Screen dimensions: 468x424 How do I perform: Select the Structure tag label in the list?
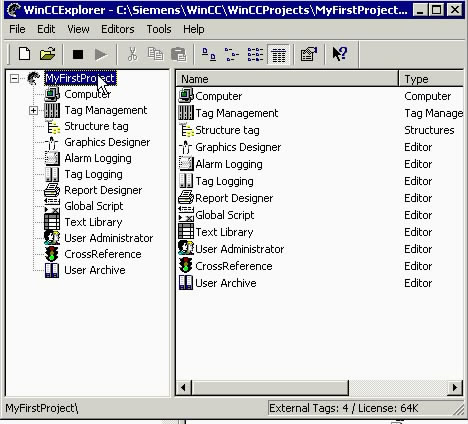(227, 130)
